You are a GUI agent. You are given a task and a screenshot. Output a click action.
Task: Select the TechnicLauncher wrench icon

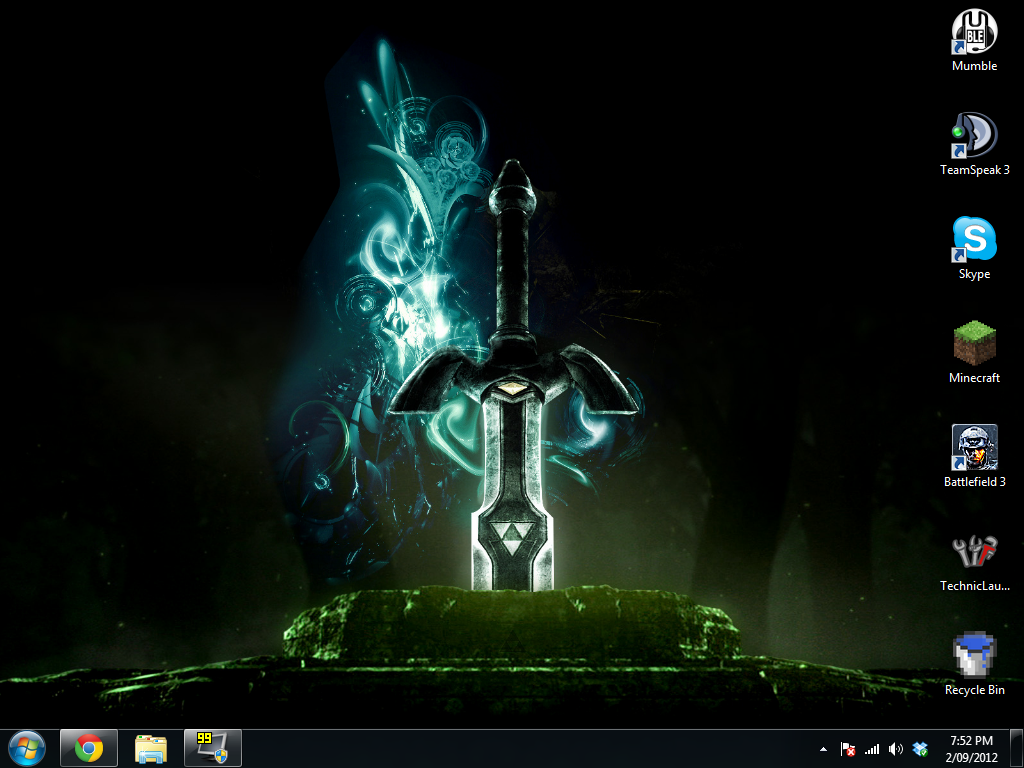(974, 551)
